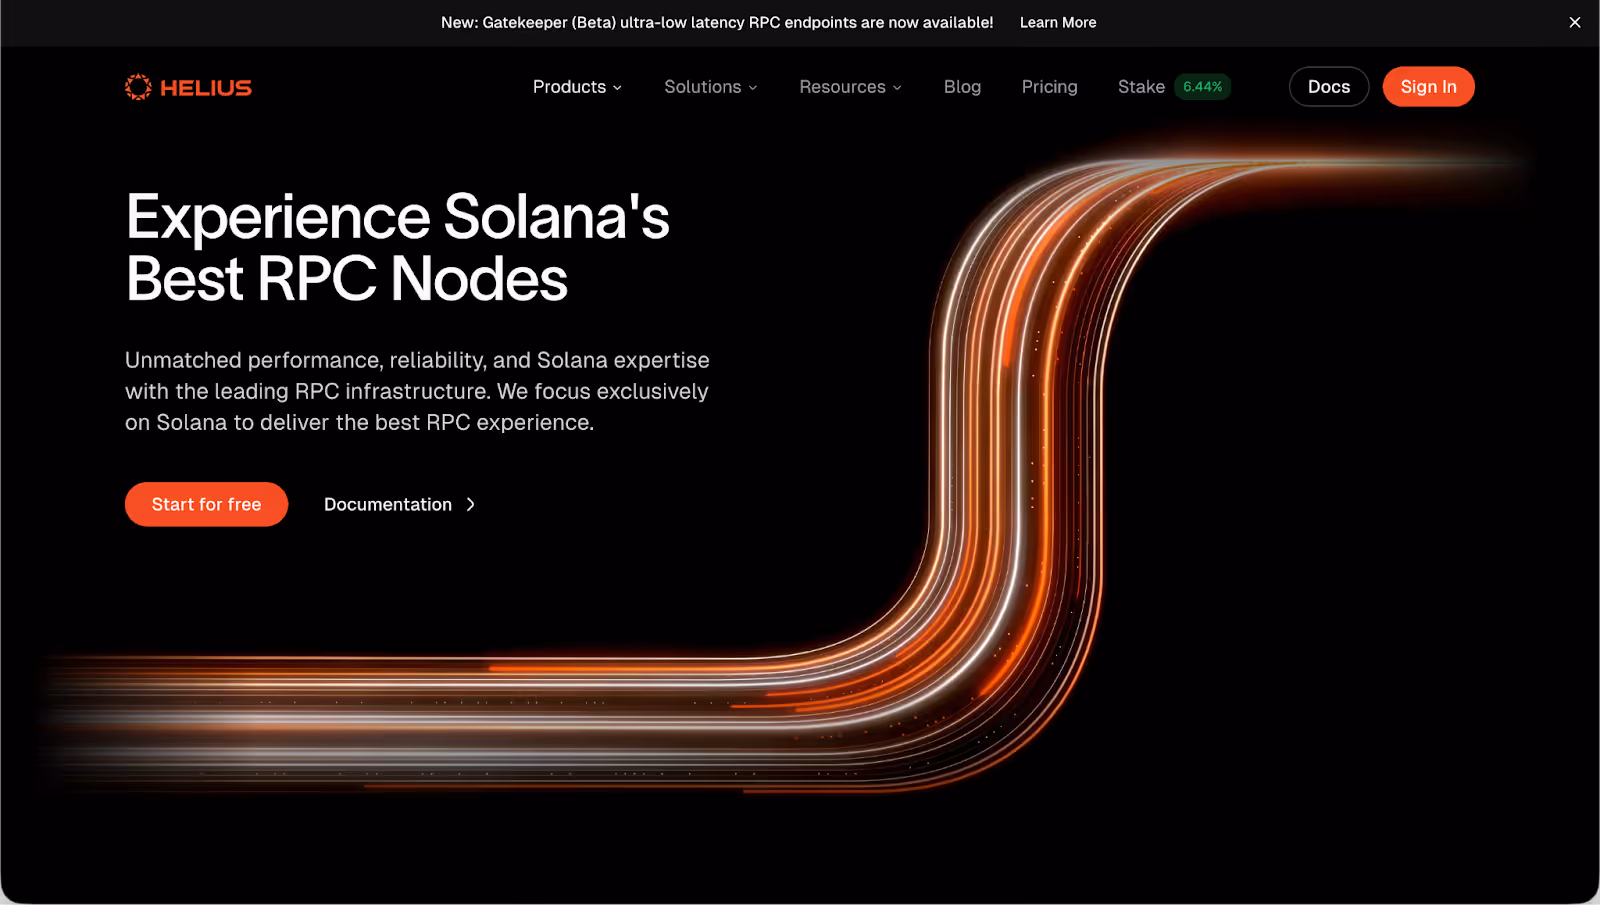Go to the Blog page
The height and width of the screenshot is (905, 1600).
pos(962,87)
